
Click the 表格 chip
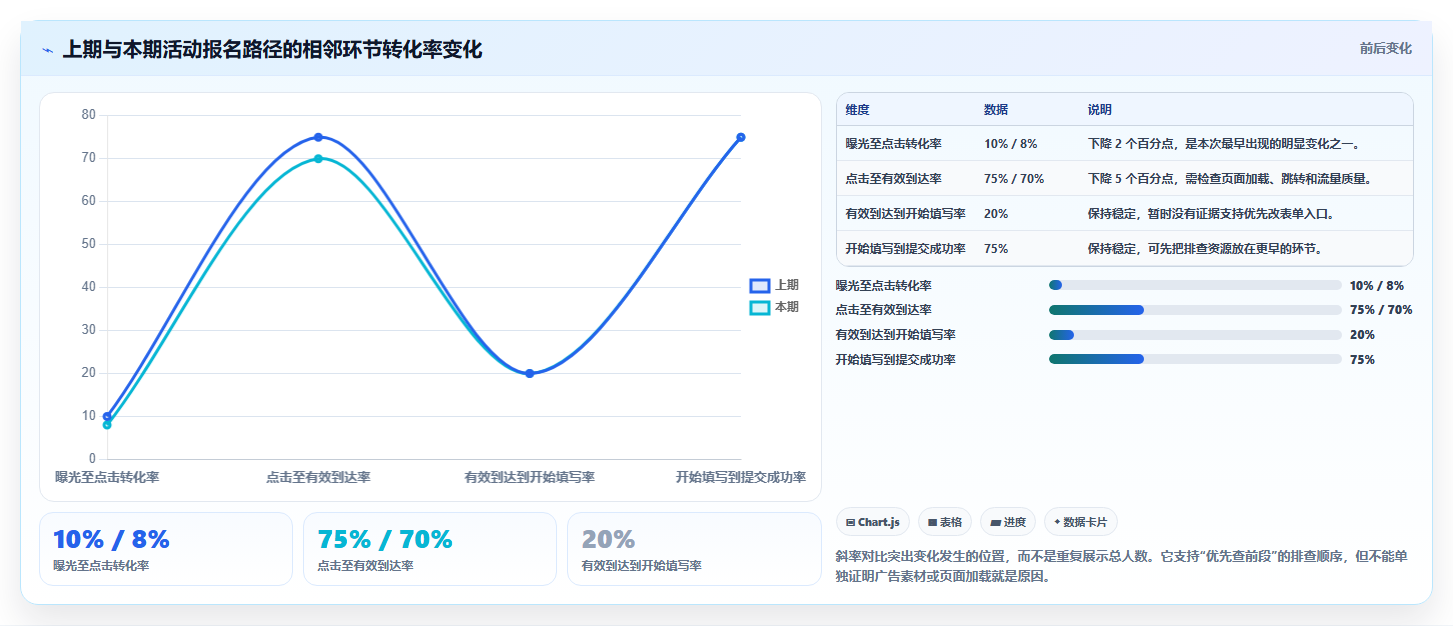(945, 522)
